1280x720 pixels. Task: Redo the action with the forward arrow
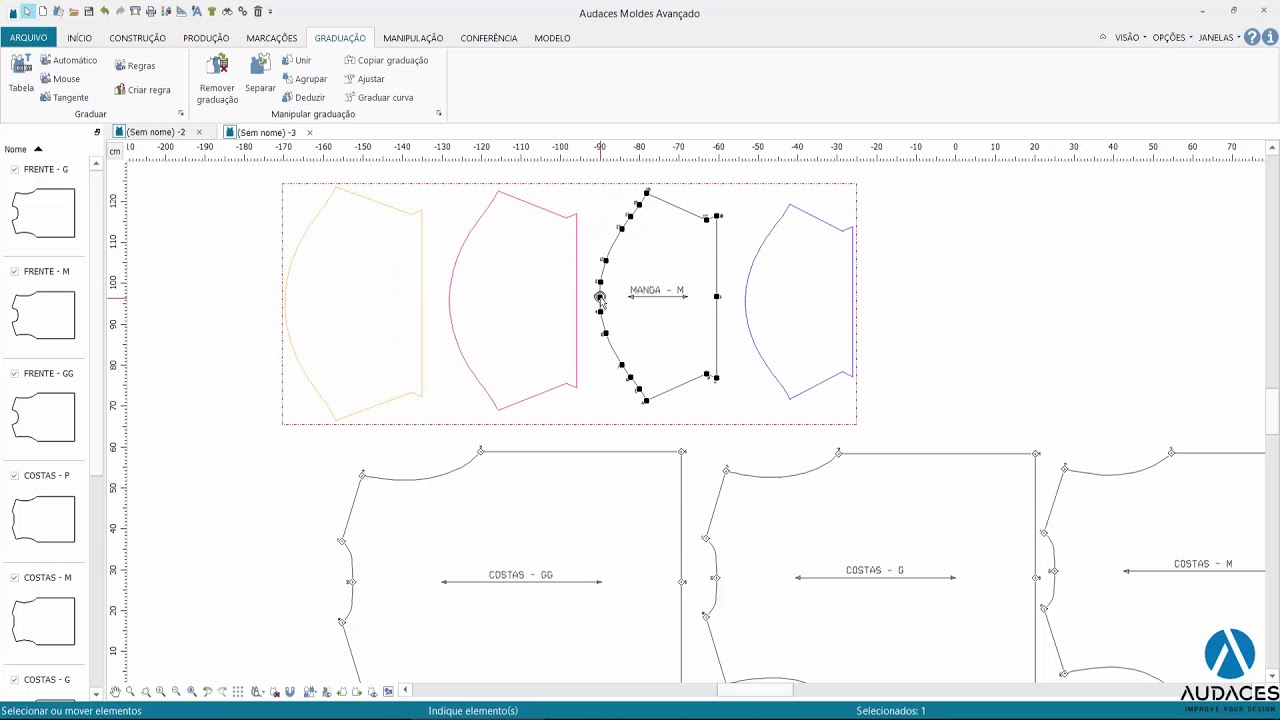120,11
